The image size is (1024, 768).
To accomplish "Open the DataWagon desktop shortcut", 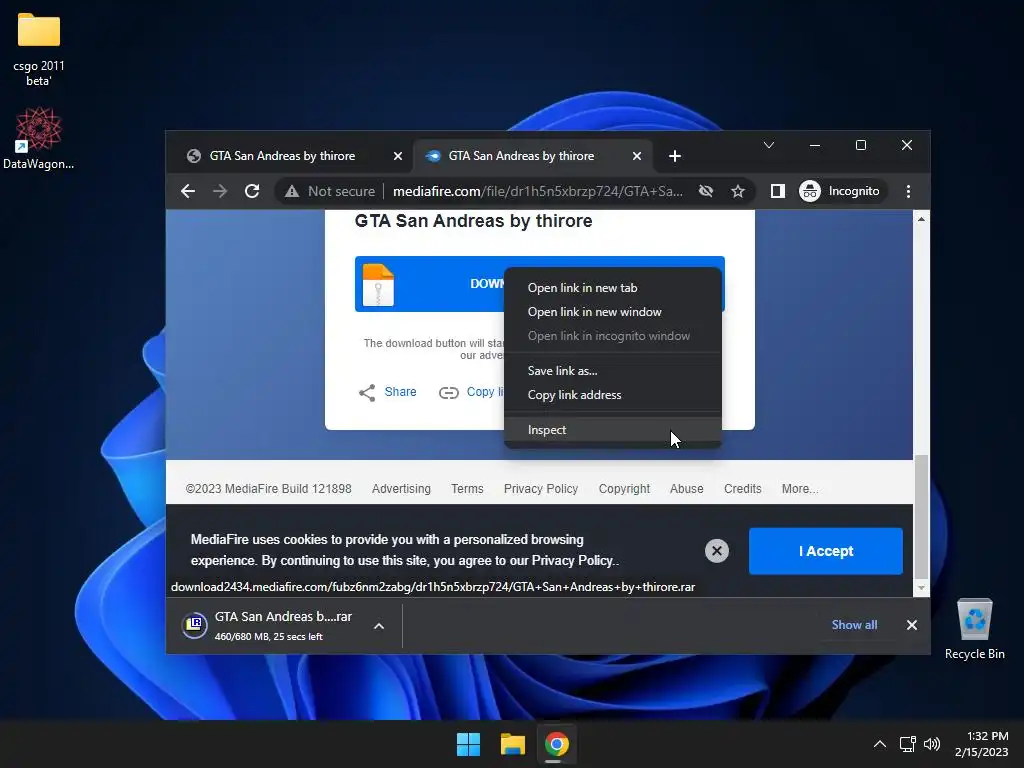I will click(39, 138).
